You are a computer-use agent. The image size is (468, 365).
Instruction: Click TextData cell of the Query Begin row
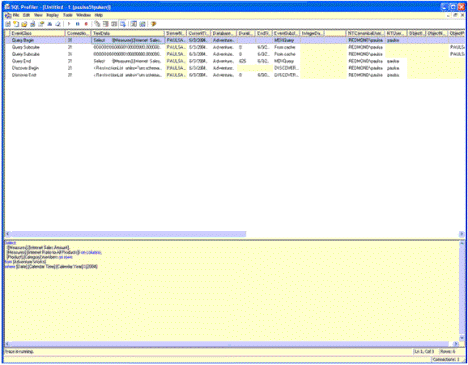tap(128, 40)
